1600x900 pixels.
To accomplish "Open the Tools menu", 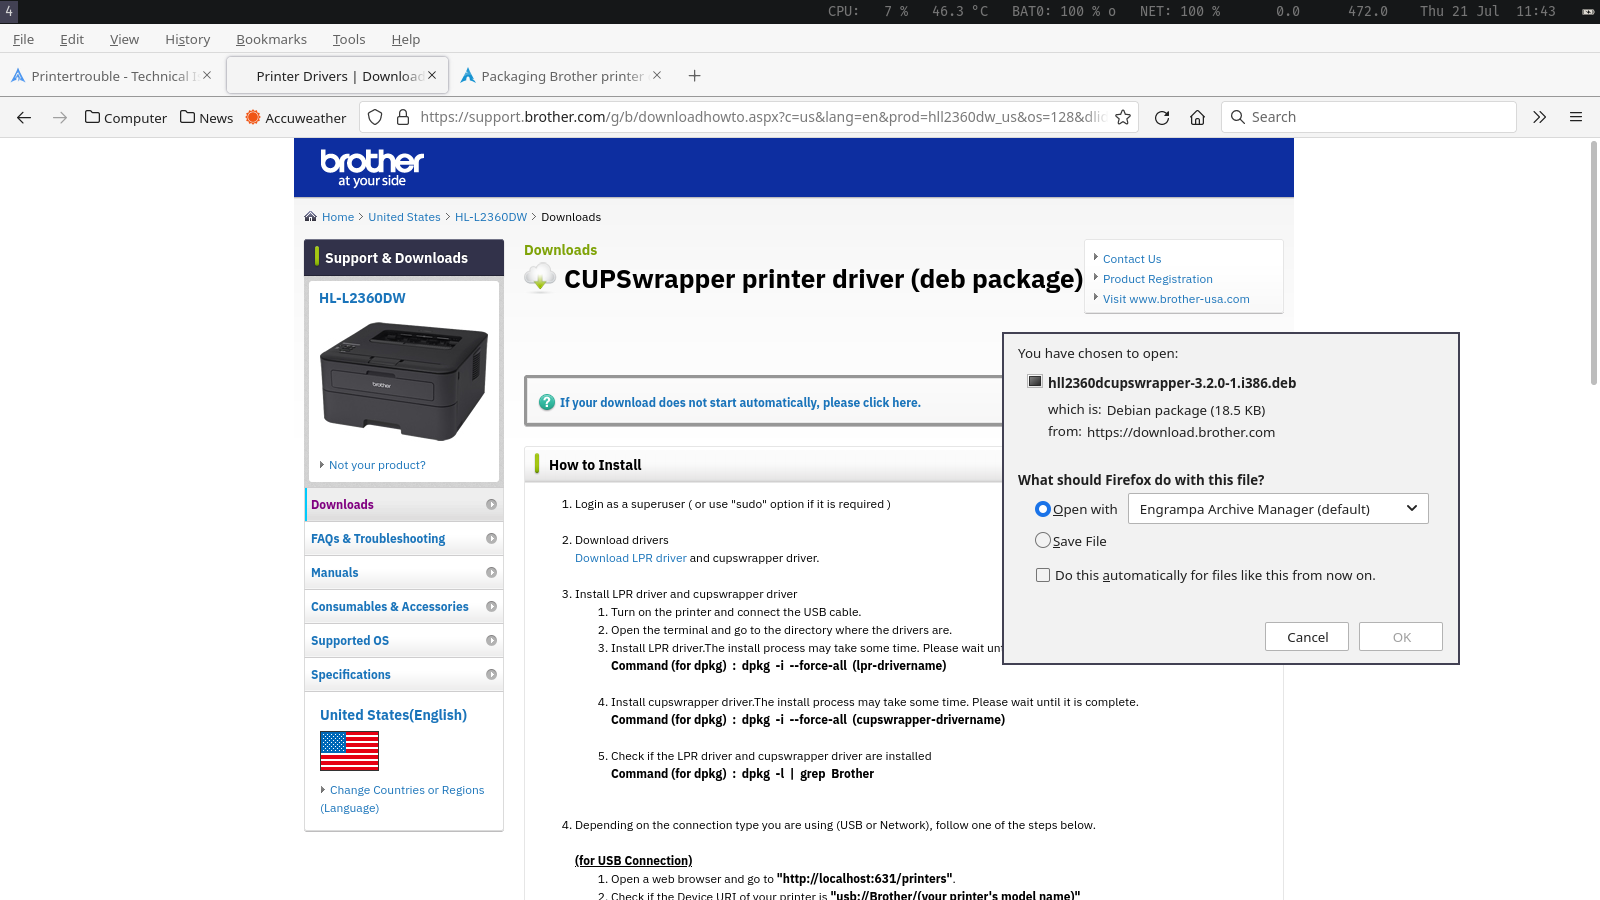I will click(x=349, y=39).
